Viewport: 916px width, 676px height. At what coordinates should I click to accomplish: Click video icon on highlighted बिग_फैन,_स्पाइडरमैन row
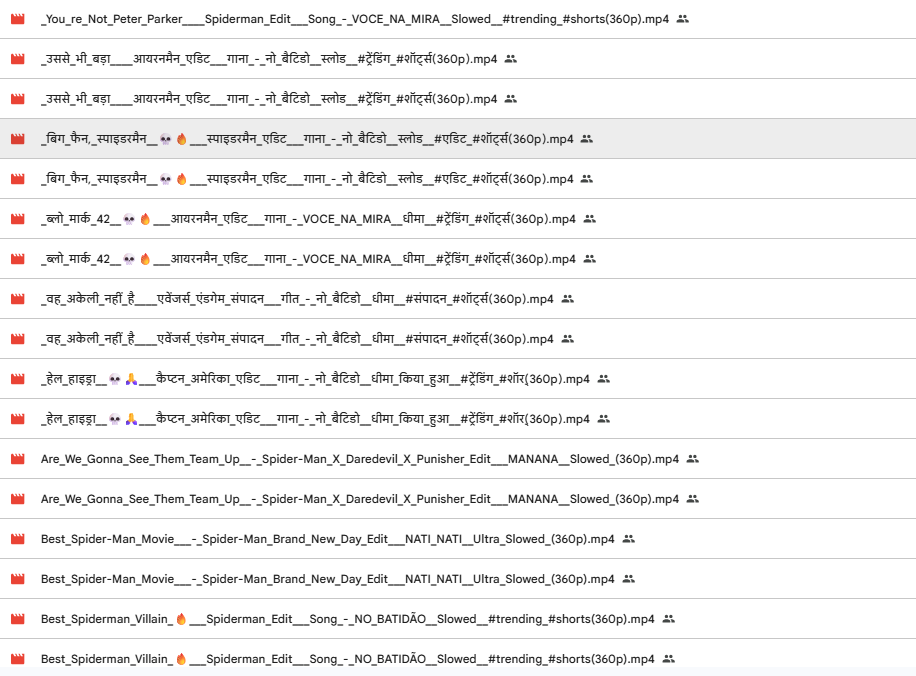coord(18,139)
